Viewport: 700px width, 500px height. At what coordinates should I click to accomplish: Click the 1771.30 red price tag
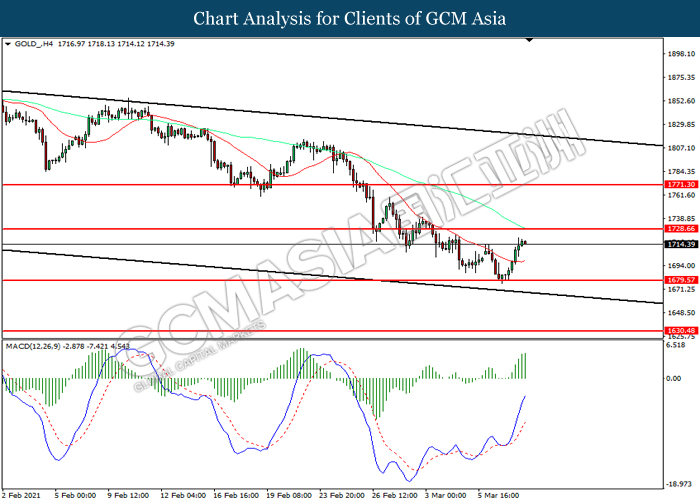coord(679,185)
